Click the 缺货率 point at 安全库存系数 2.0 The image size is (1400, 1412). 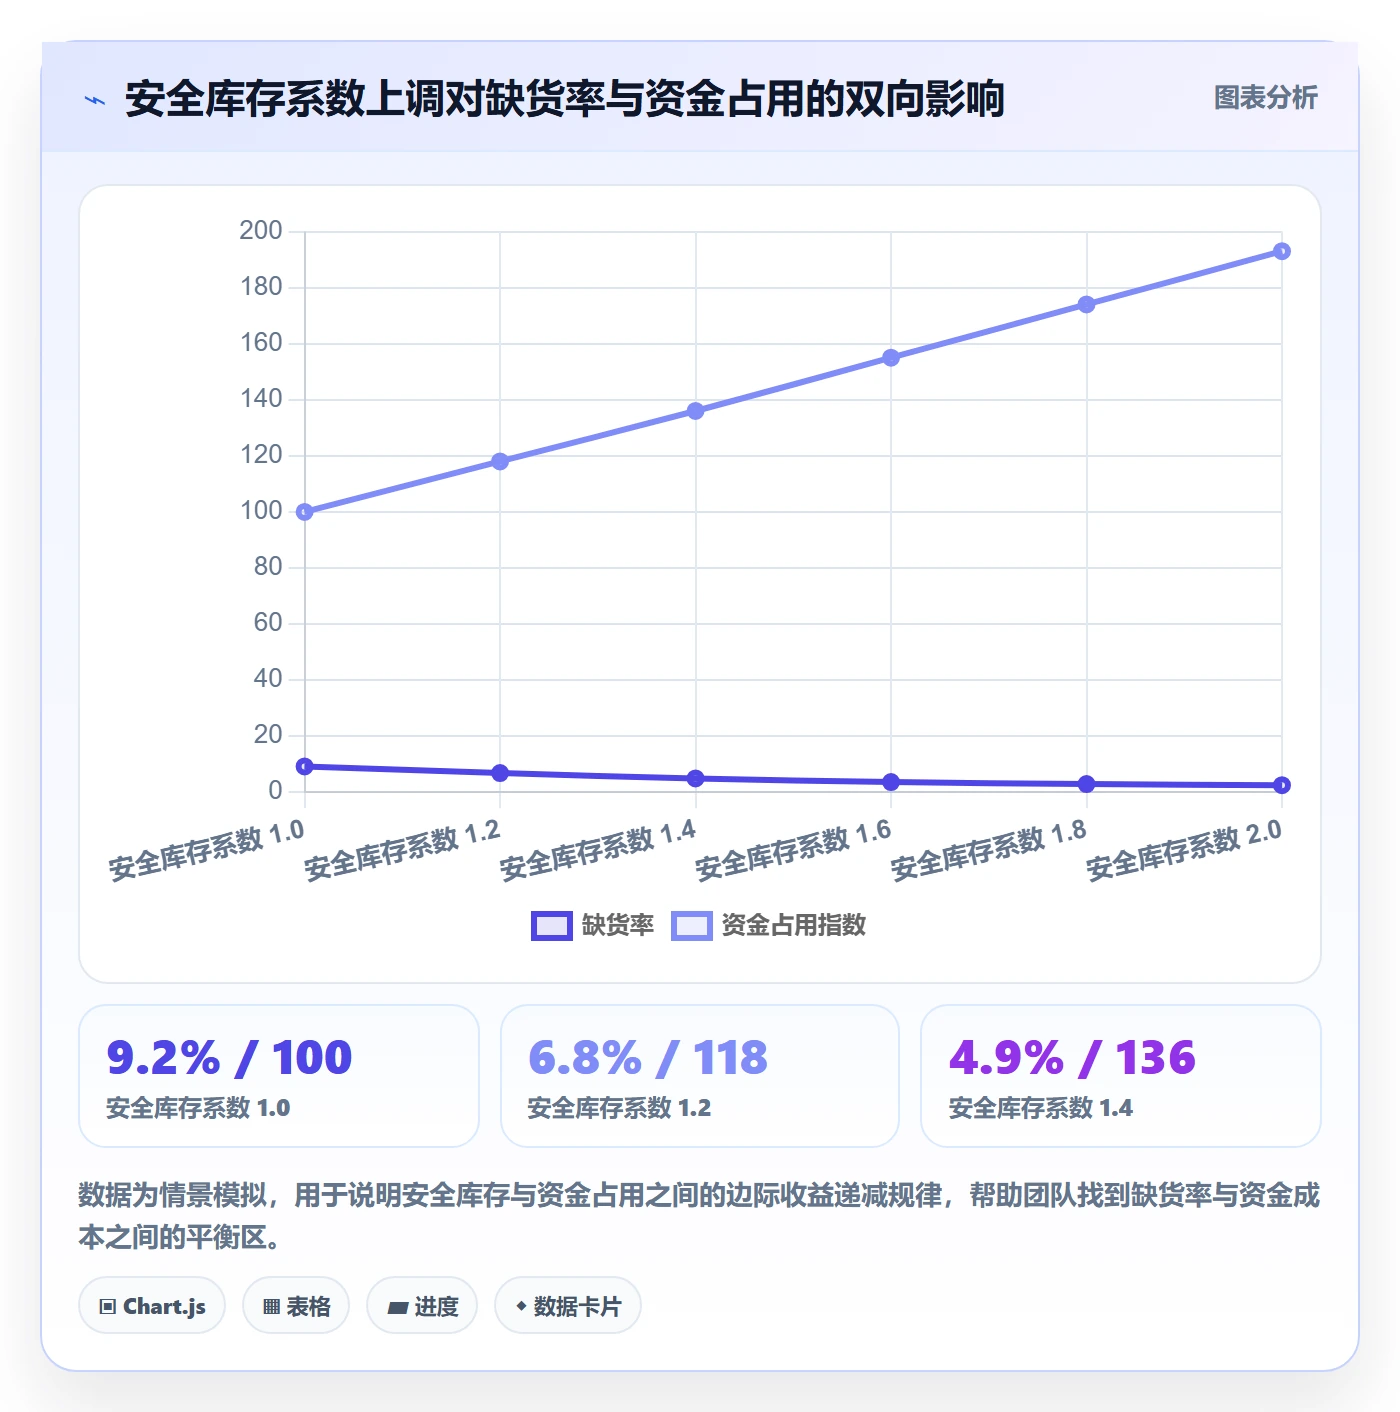tap(1282, 785)
